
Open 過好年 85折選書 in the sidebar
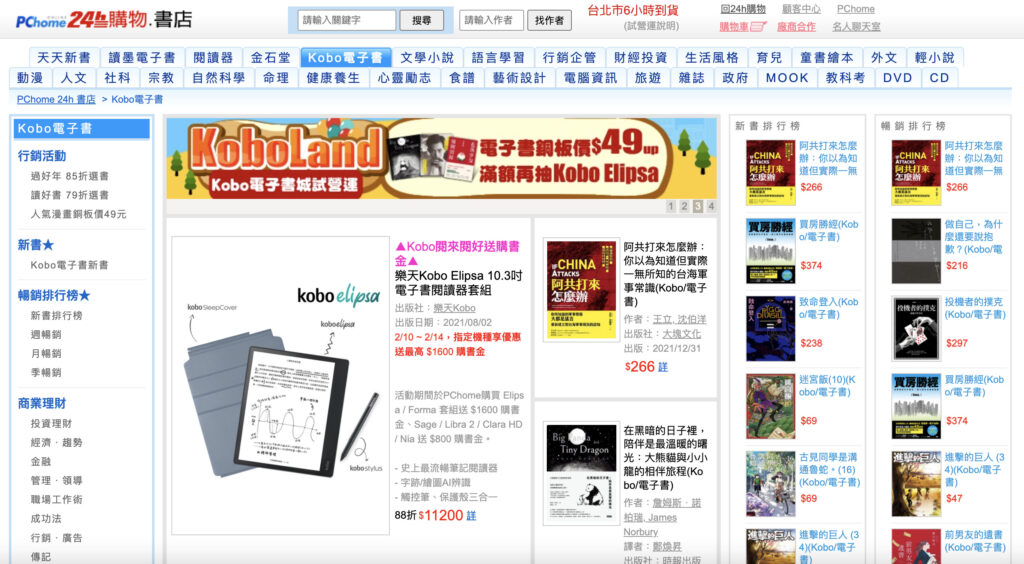coord(70,176)
